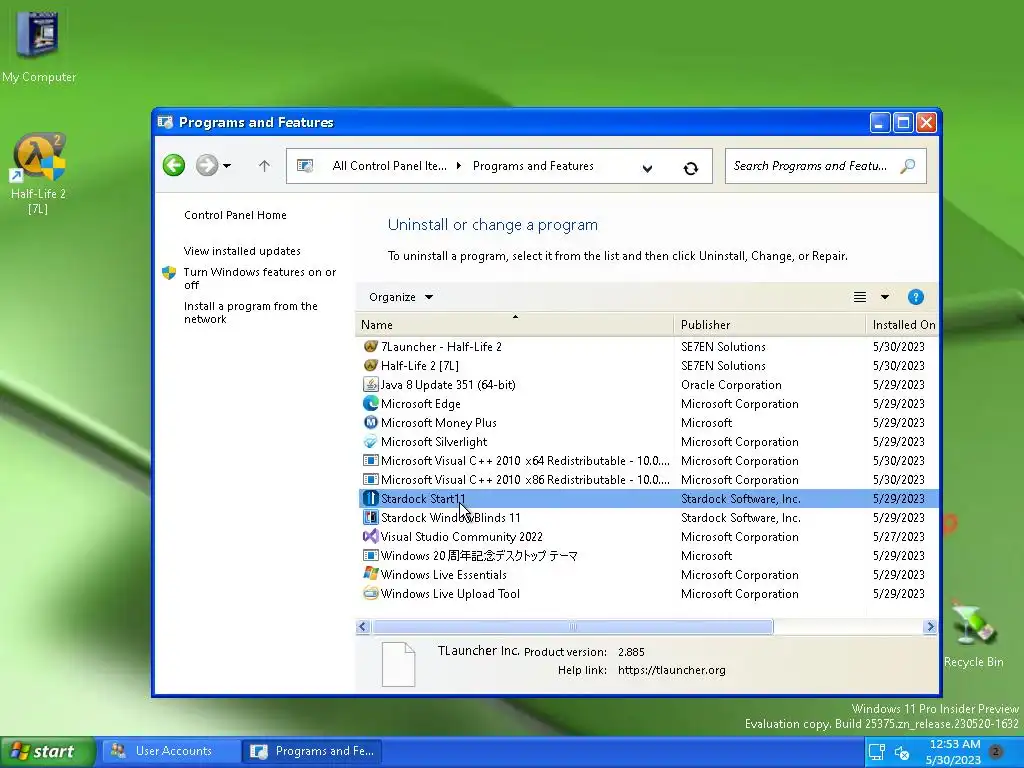Click the view layout icon
The height and width of the screenshot is (768, 1024).
[860, 297]
